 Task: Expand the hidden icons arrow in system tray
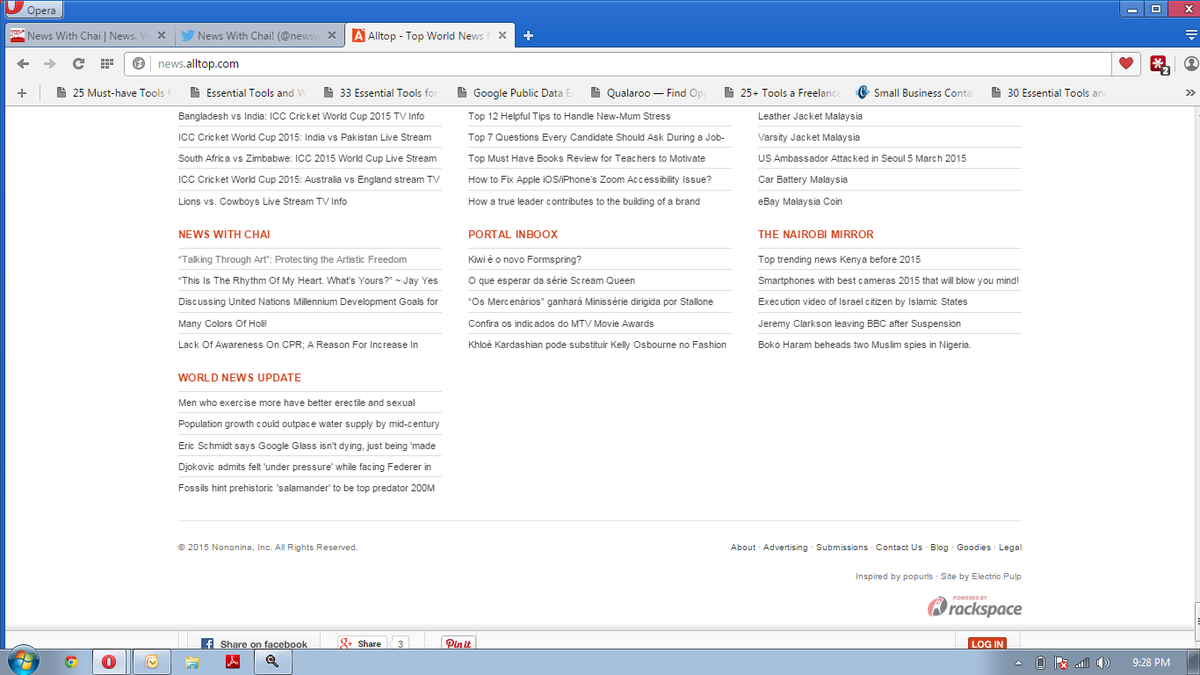pyautogui.click(x=1019, y=661)
